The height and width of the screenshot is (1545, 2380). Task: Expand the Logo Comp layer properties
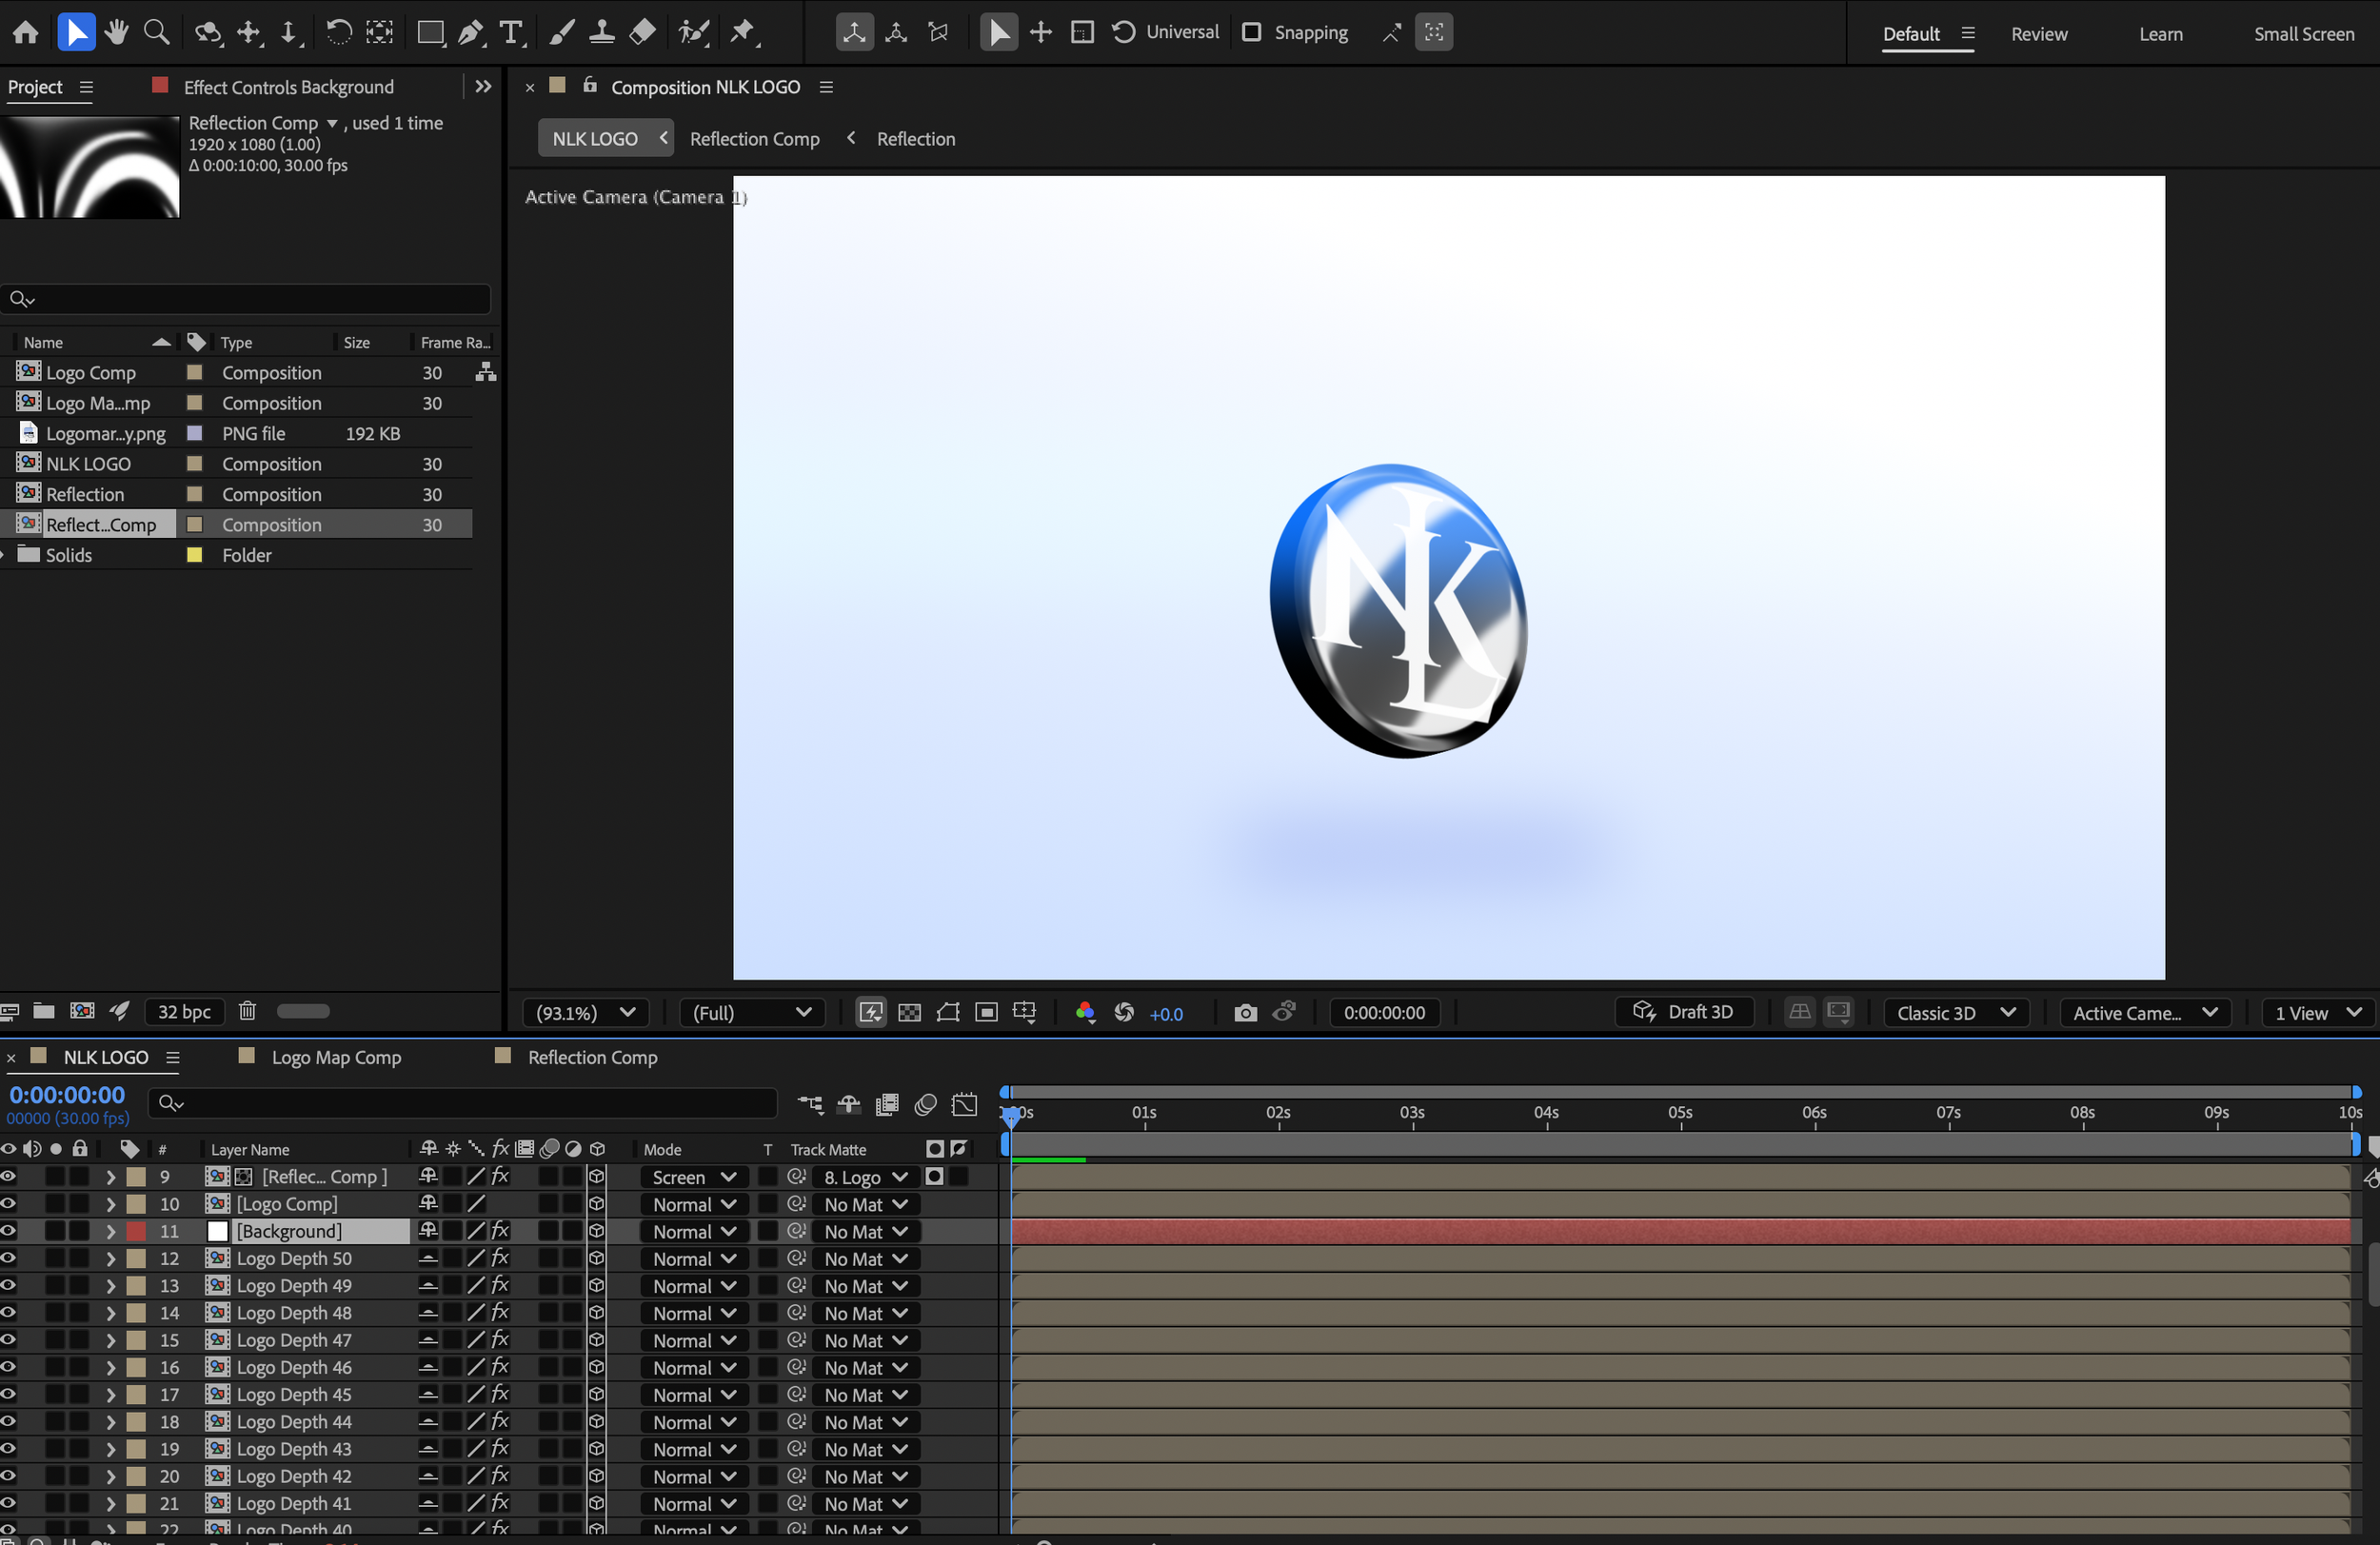(x=111, y=1204)
